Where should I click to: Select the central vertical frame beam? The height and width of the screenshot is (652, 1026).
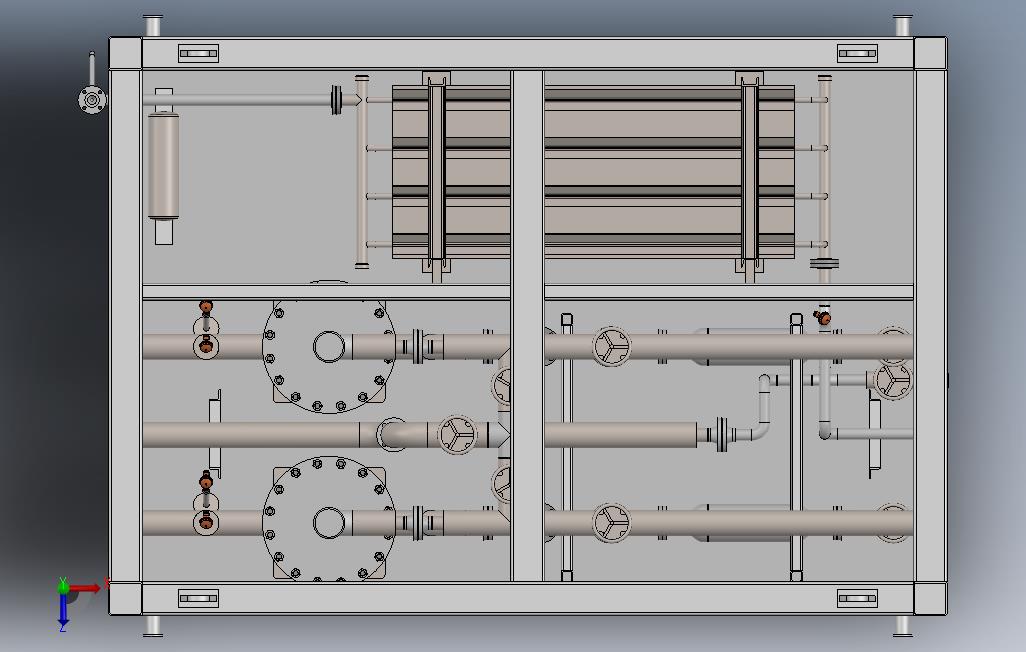click(x=527, y=325)
